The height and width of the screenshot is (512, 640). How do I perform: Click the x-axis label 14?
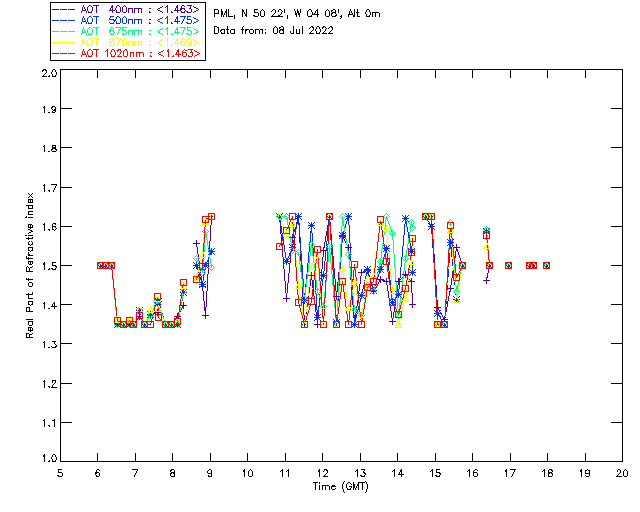398,473
